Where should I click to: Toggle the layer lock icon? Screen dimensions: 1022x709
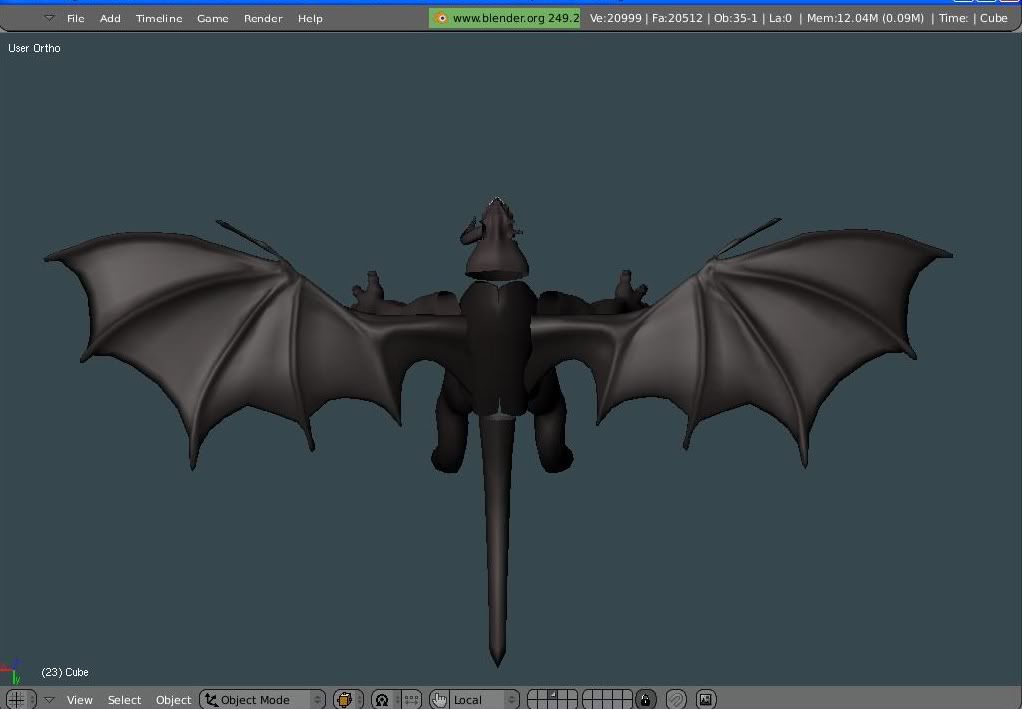click(x=646, y=699)
